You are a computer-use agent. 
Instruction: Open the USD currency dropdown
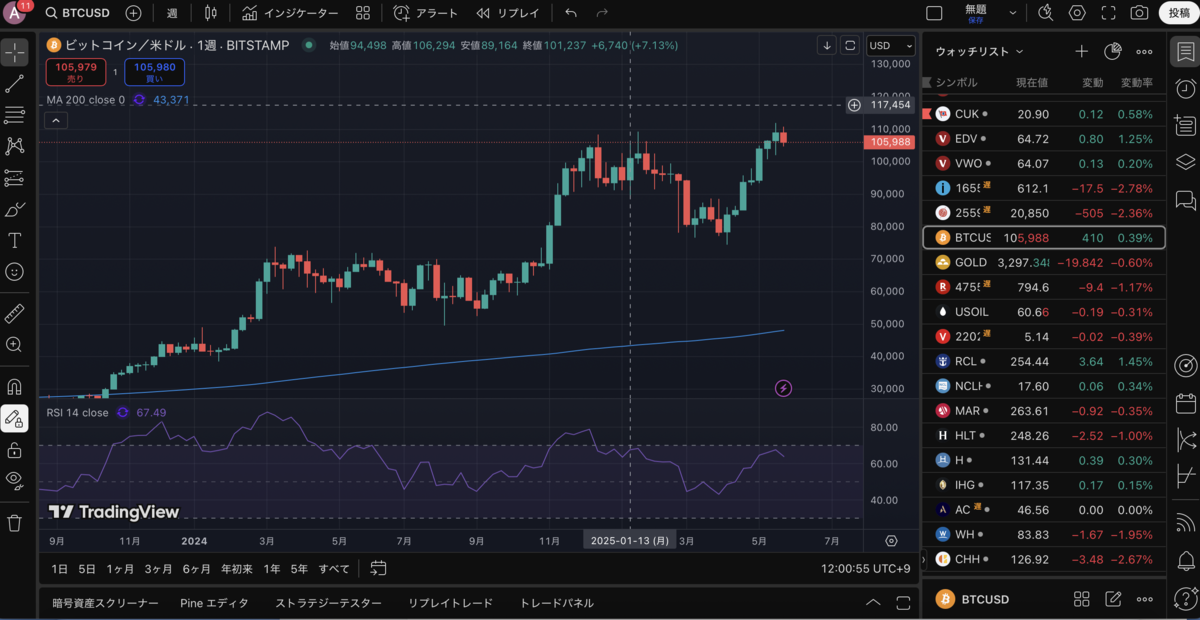pyautogui.click(x=890, y=45)
